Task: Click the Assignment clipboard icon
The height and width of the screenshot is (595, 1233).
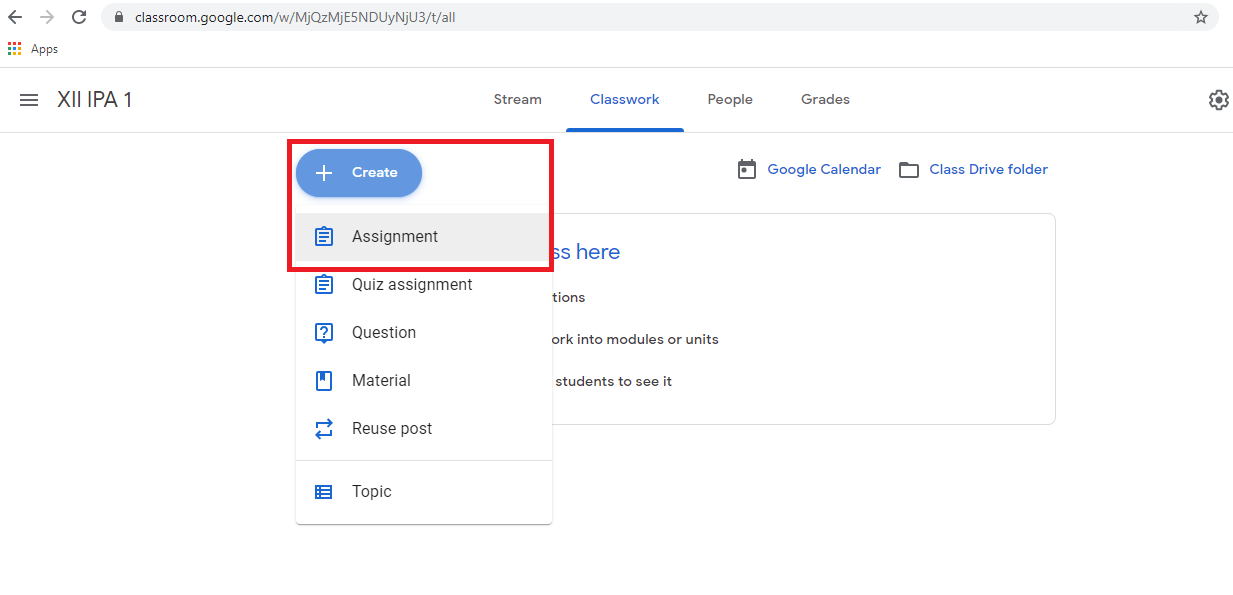Action: coord(324,237)
